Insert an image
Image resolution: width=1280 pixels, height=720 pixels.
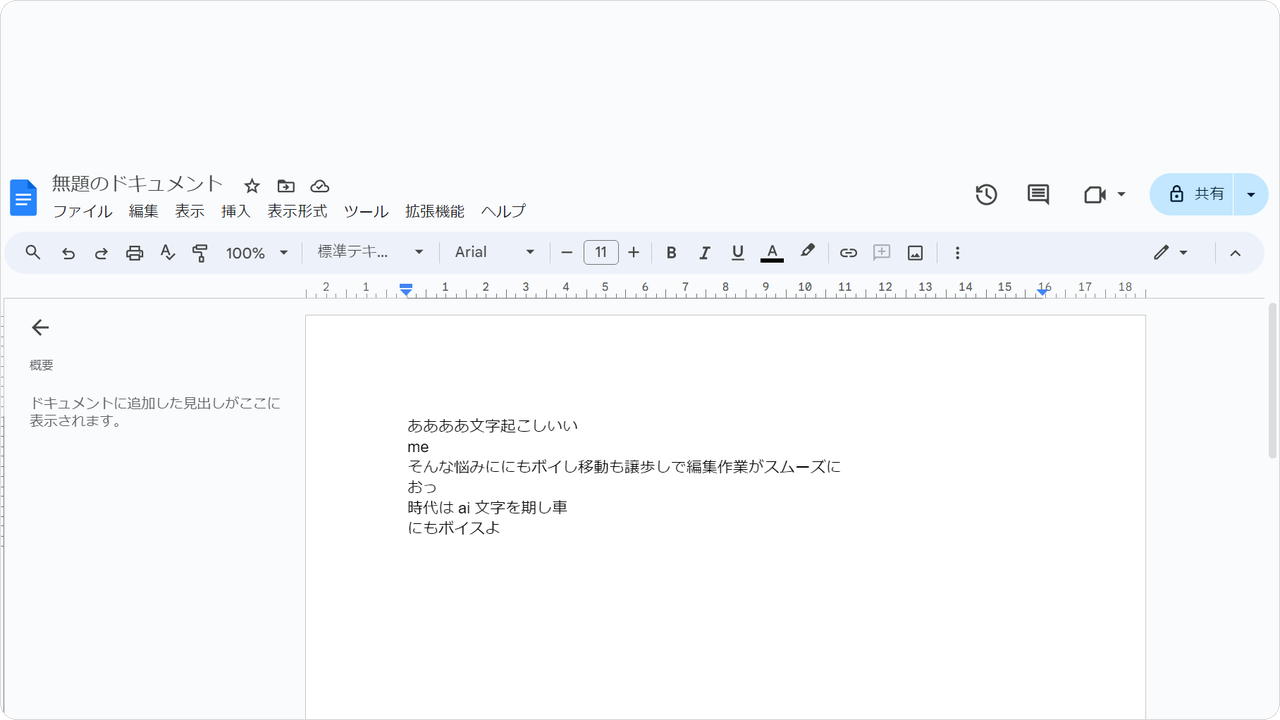[915, 253]
